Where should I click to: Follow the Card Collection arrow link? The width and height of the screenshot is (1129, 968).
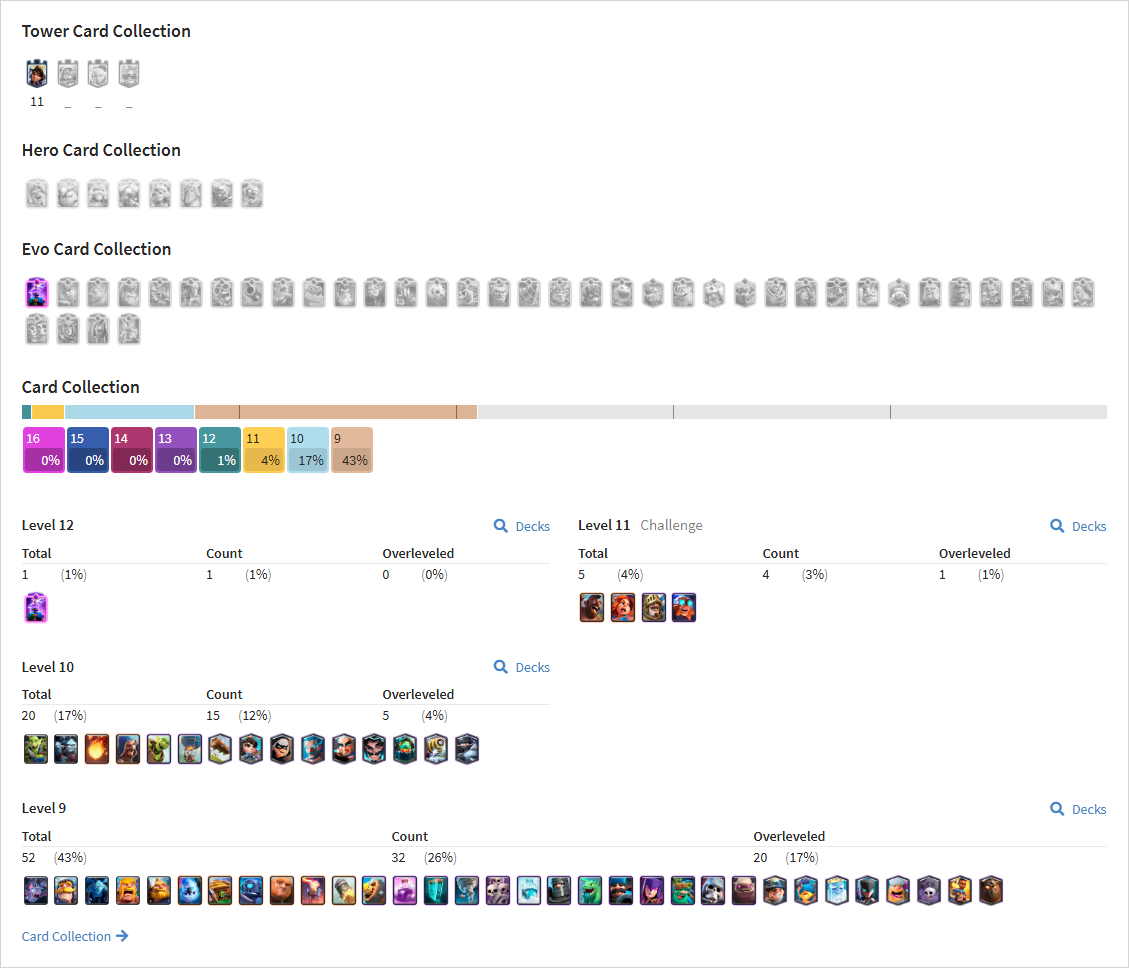pyautogui.click(x=75, y=936)
